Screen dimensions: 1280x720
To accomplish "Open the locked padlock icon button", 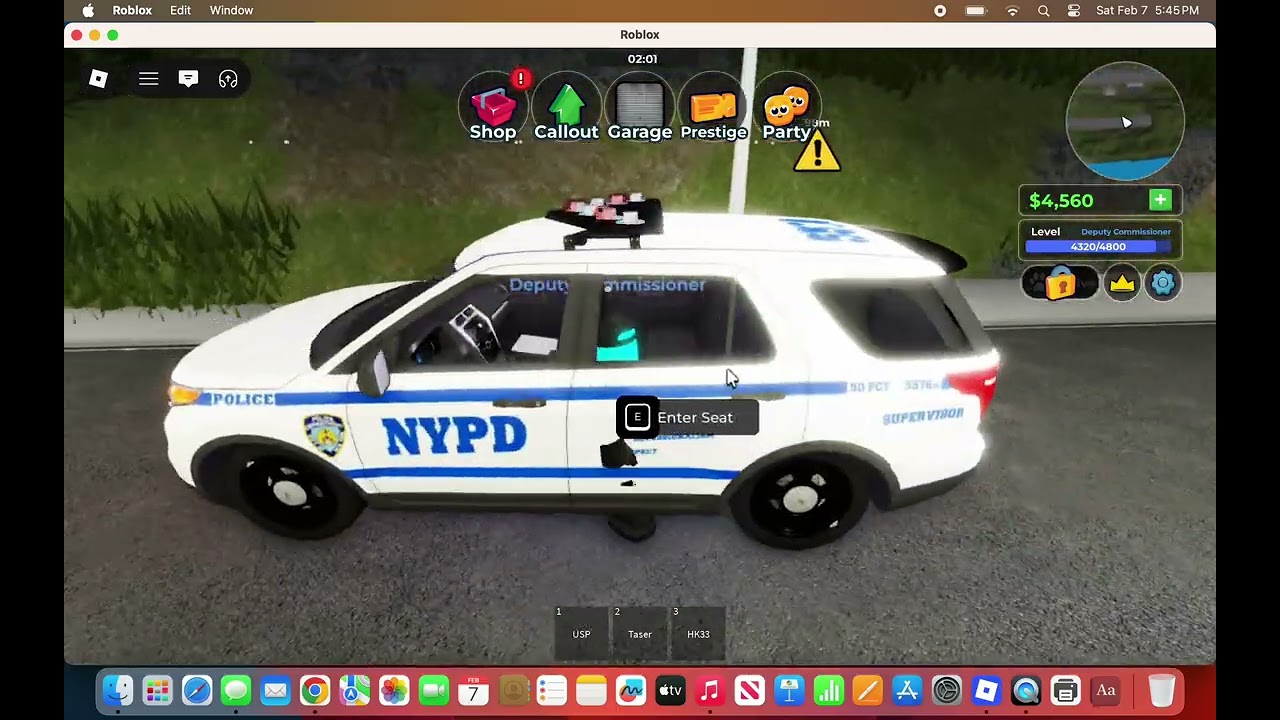I will (1060, 284).
